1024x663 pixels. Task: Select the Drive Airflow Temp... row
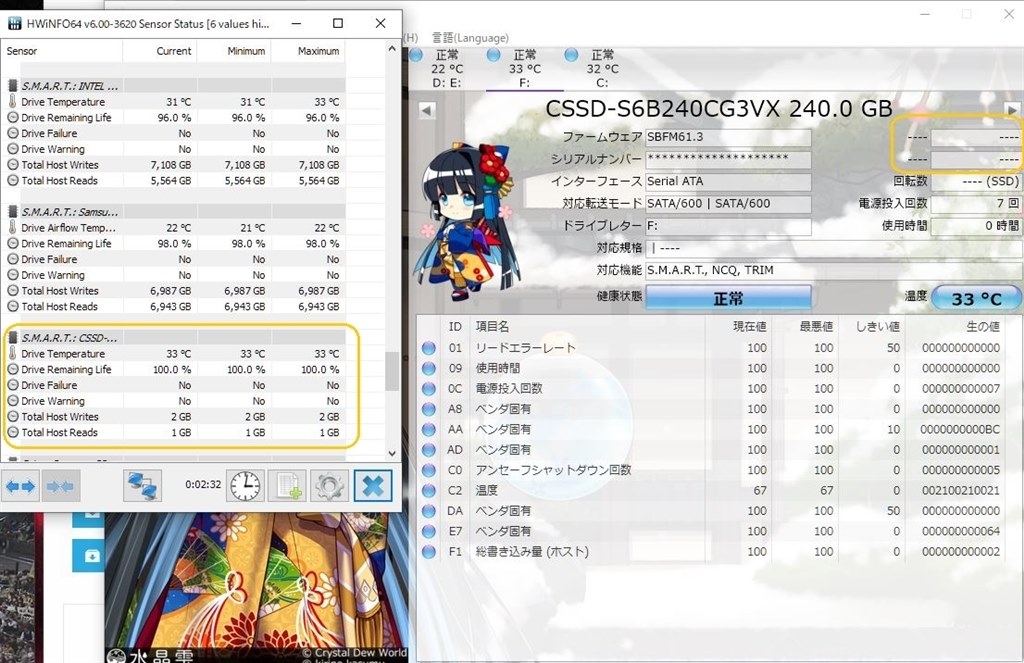[173, 228]
